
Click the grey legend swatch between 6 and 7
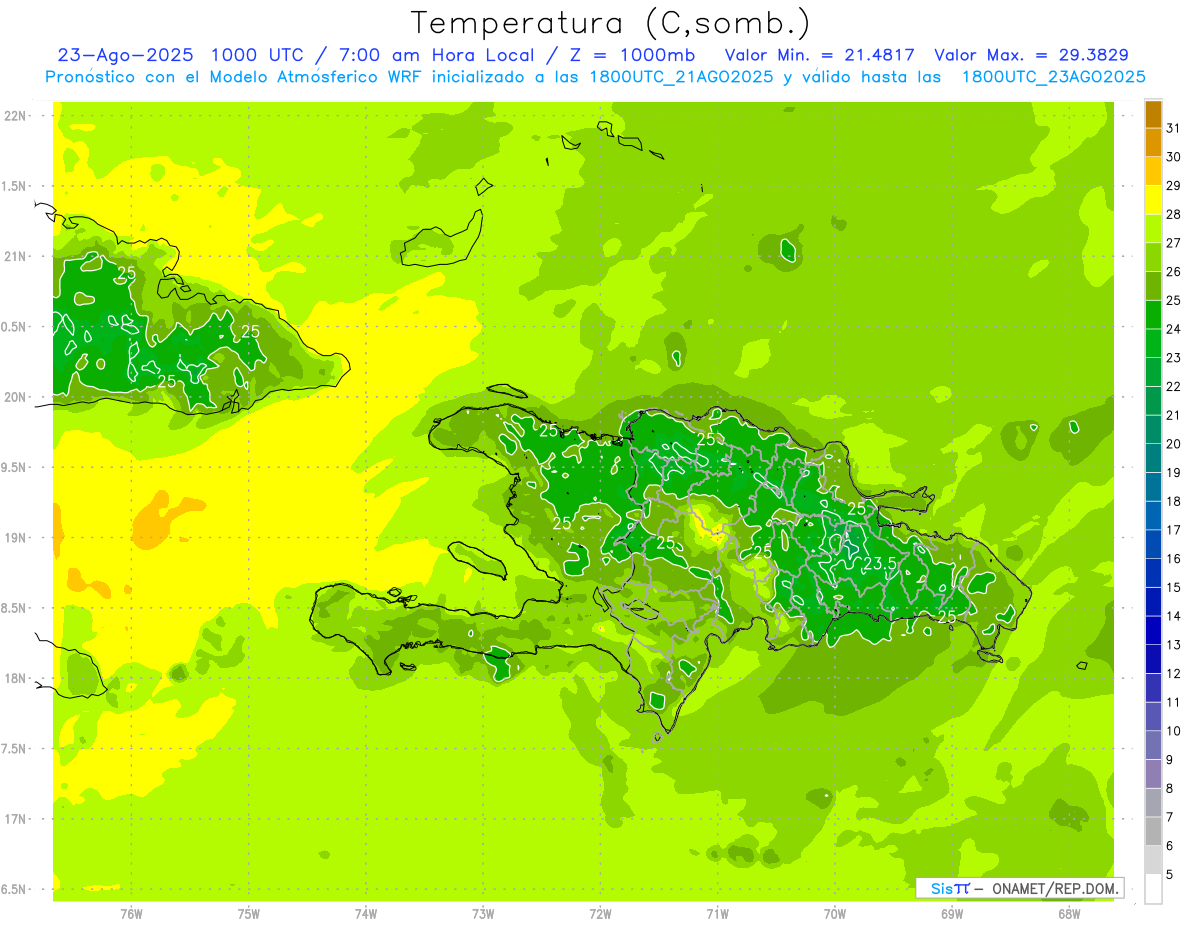(x=1153, y=831)
